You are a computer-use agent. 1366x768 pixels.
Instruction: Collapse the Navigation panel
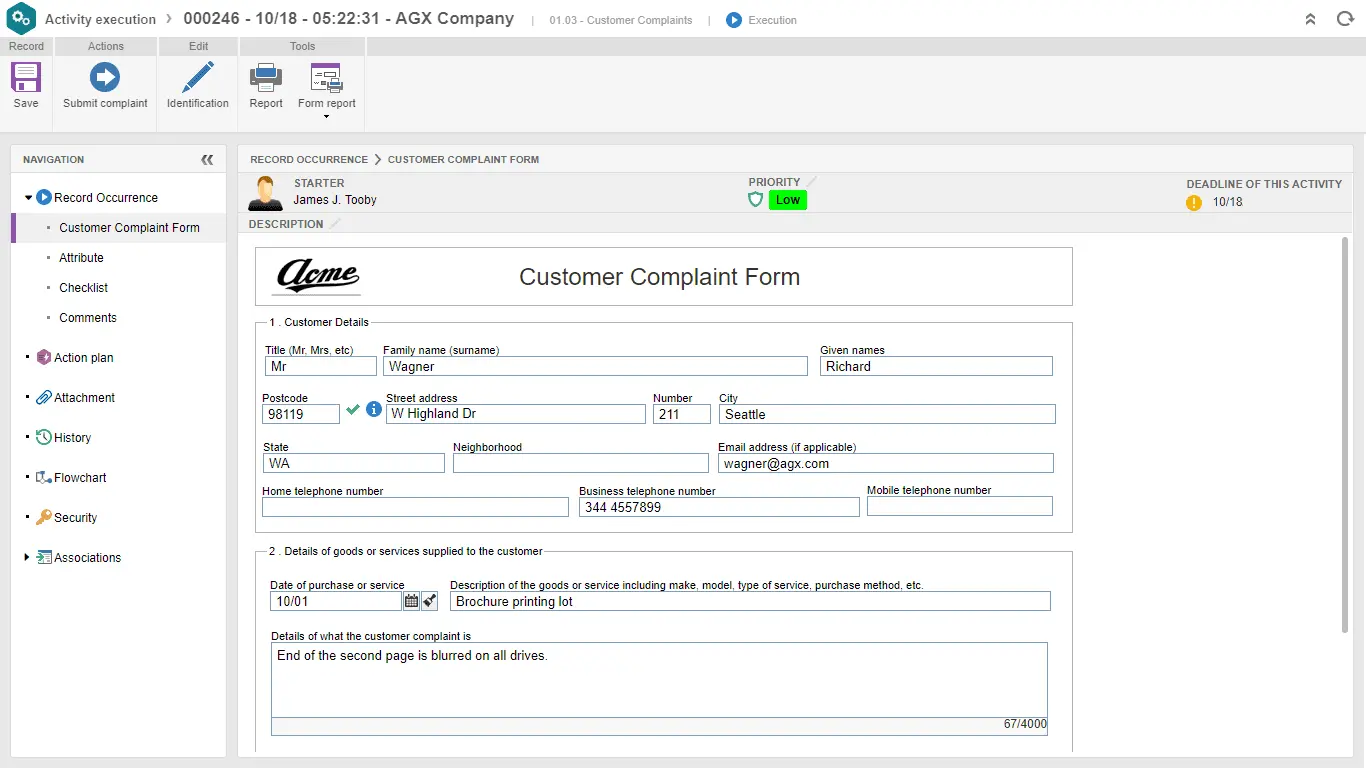pyautogui.click(x=207, y=159)
